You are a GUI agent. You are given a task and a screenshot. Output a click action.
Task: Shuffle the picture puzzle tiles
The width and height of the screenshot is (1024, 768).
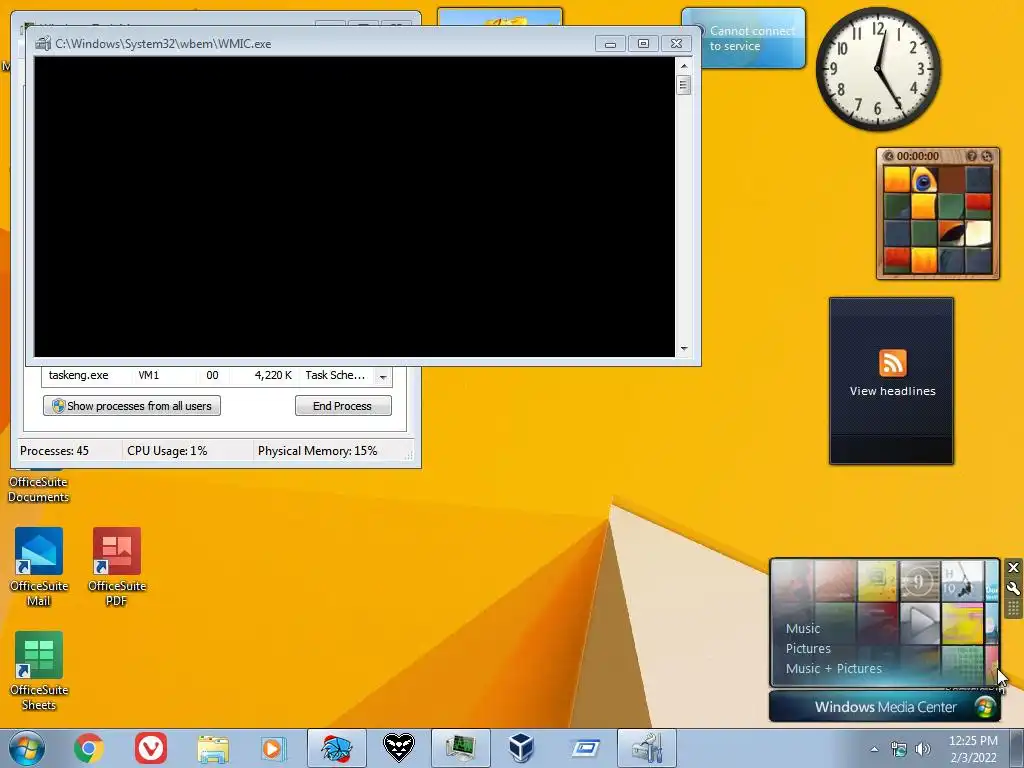[x=987, y=156]
